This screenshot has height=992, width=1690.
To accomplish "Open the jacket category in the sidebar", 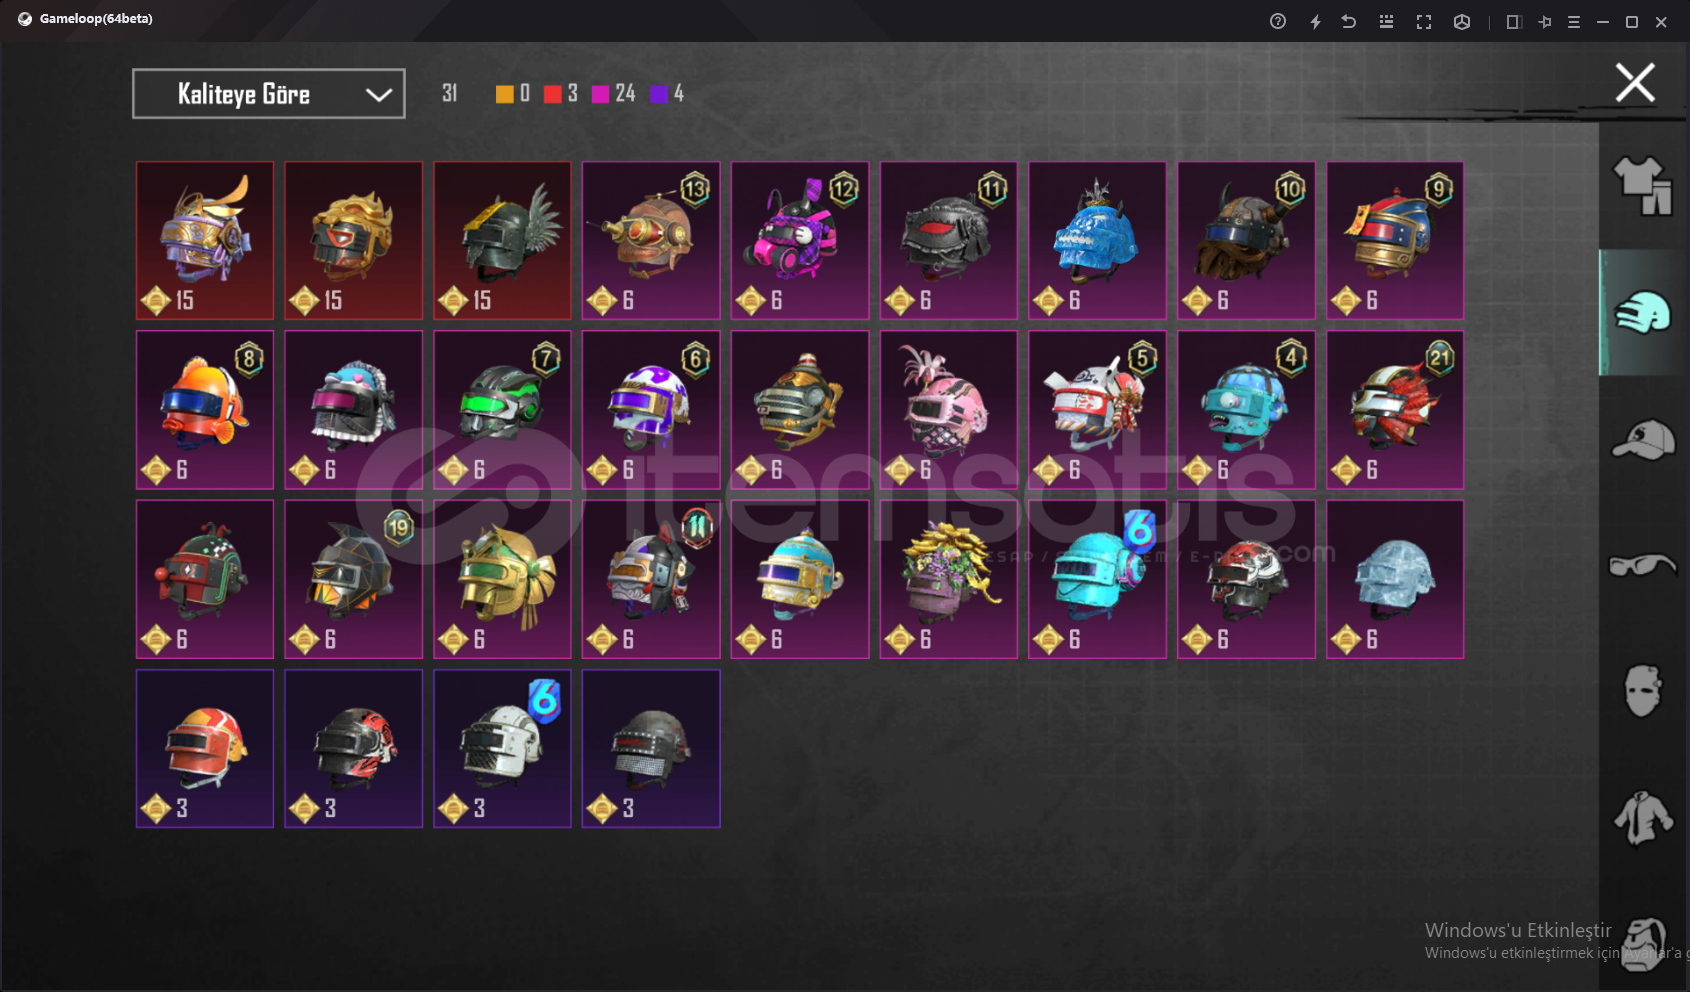I will pos(1643,818).
